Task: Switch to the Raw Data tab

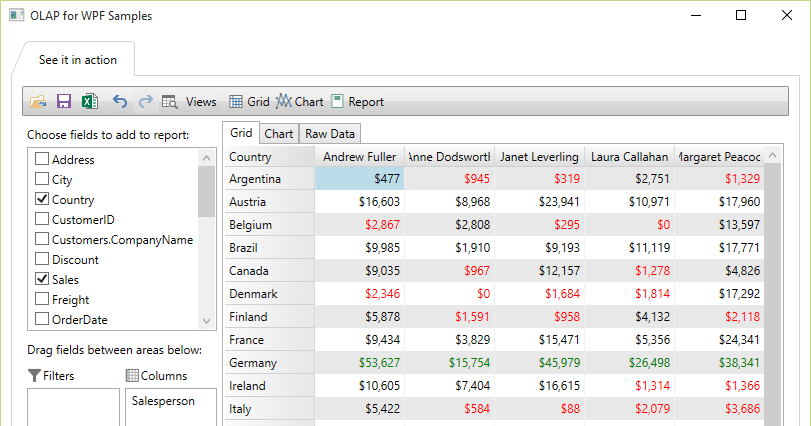Action: (x=330, y=134)
